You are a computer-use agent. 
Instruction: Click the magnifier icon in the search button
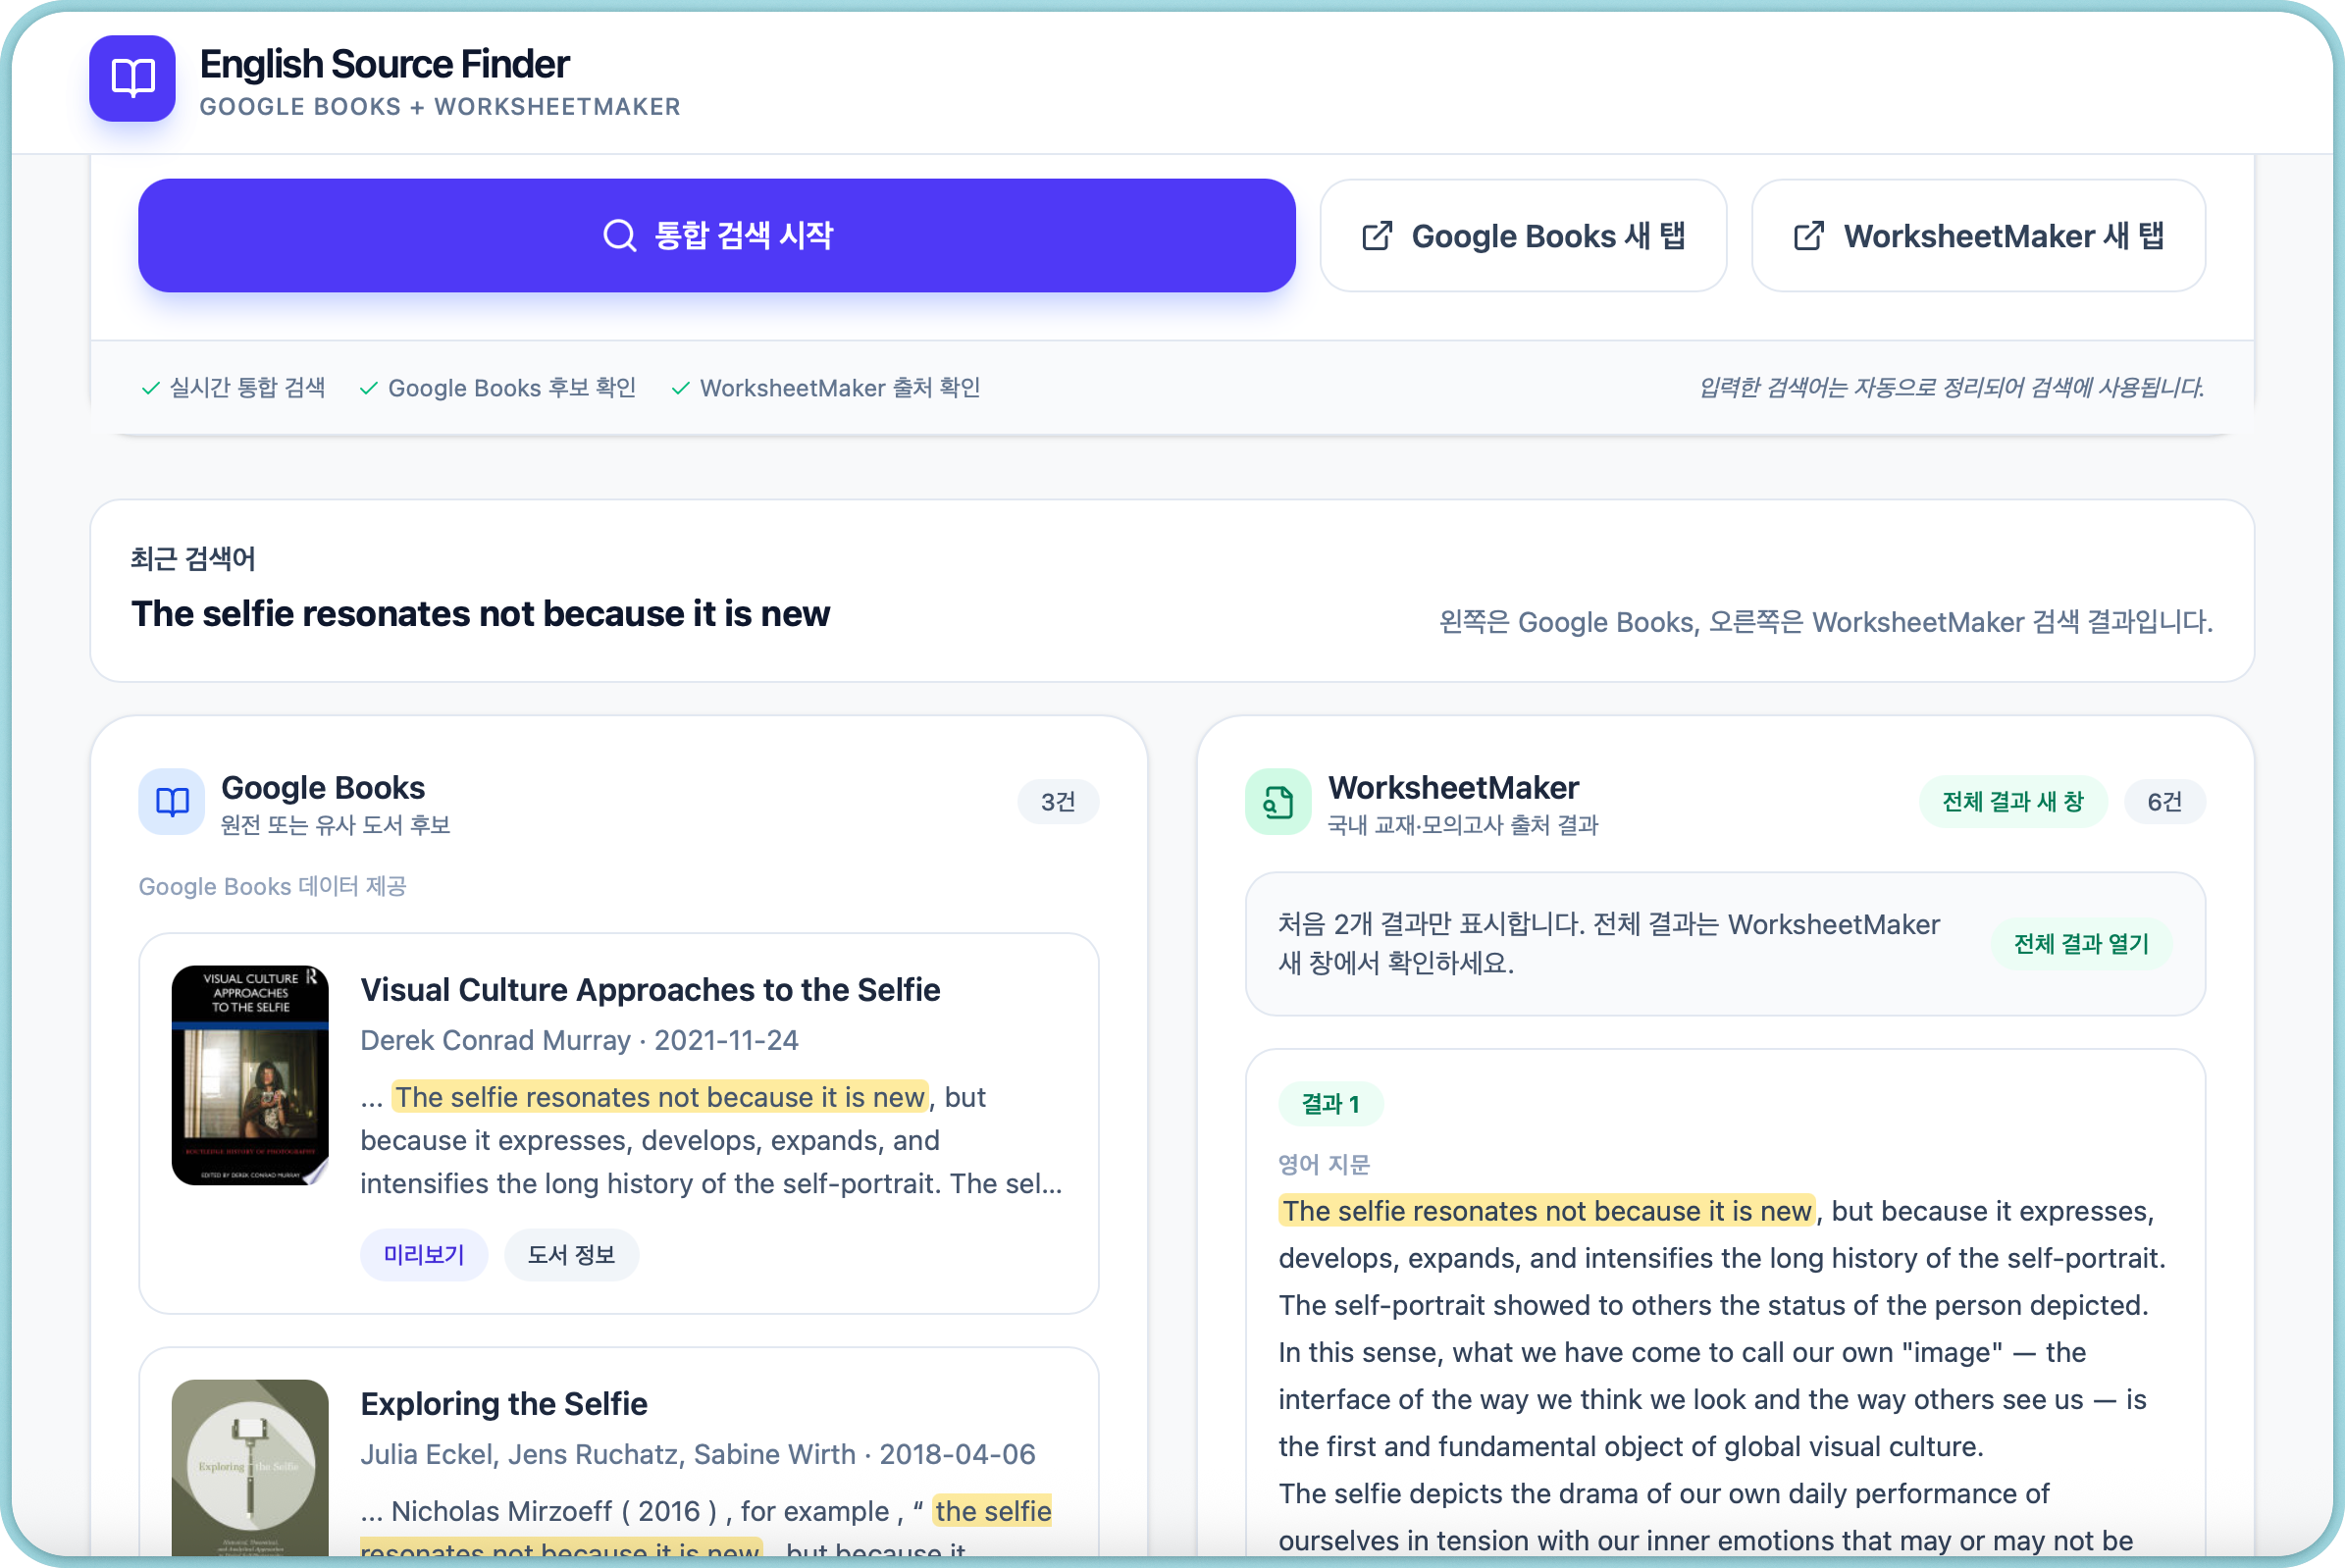(619, 236)
